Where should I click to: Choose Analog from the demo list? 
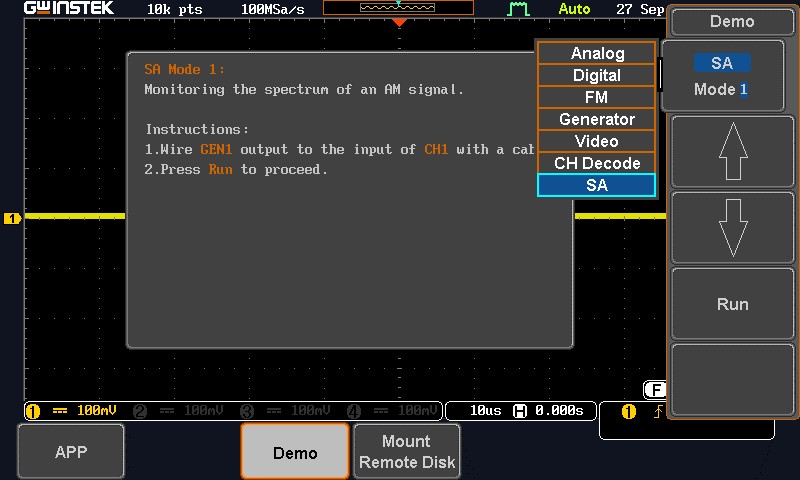tap(597, 54)
